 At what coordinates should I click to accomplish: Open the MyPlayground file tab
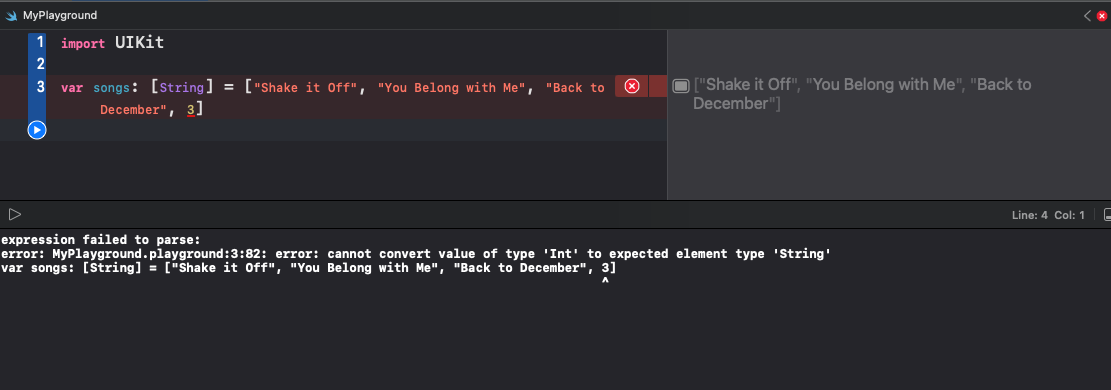click(51, 15)
